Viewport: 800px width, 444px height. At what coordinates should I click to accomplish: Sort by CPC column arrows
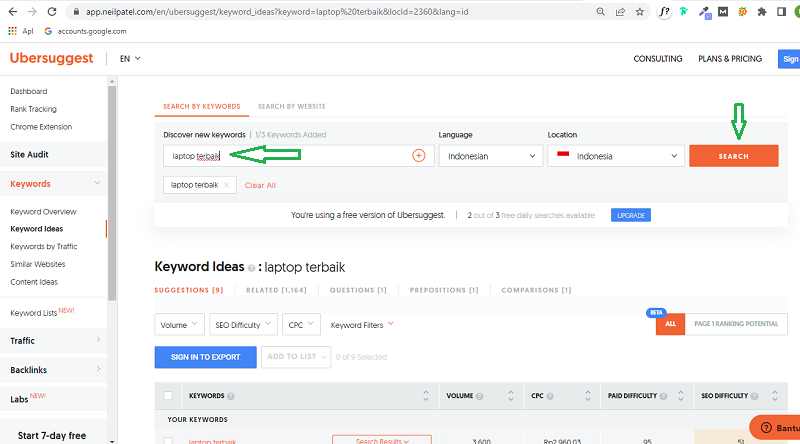point(587,396)
